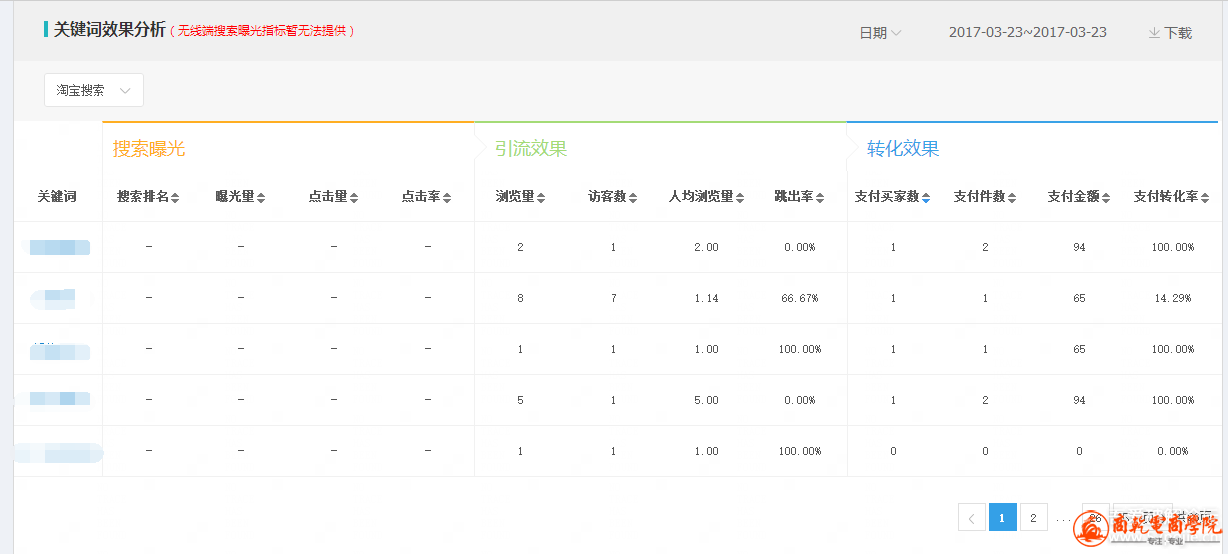Click the sort arrows beside 浏览量
The width and height of the screenshot is (1228, 554).
click(x=541, y=198)
